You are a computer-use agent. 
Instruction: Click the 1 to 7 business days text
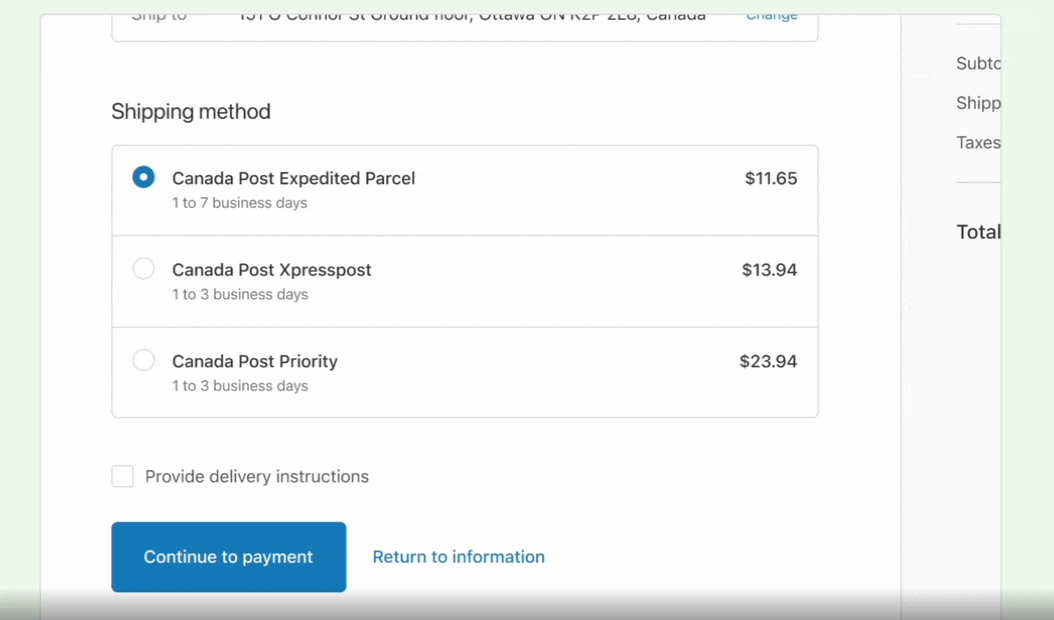[240, 202]
